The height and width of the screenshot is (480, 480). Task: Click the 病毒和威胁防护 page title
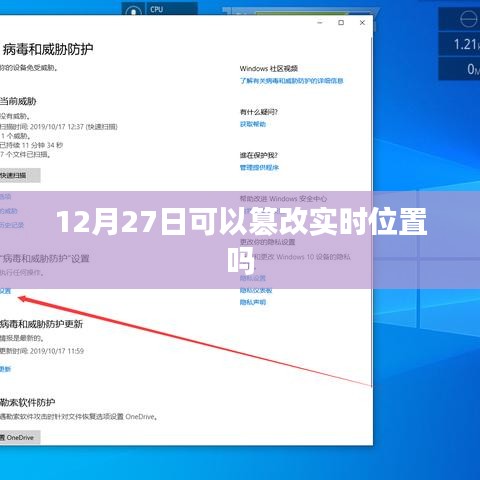tap(48, 50)
